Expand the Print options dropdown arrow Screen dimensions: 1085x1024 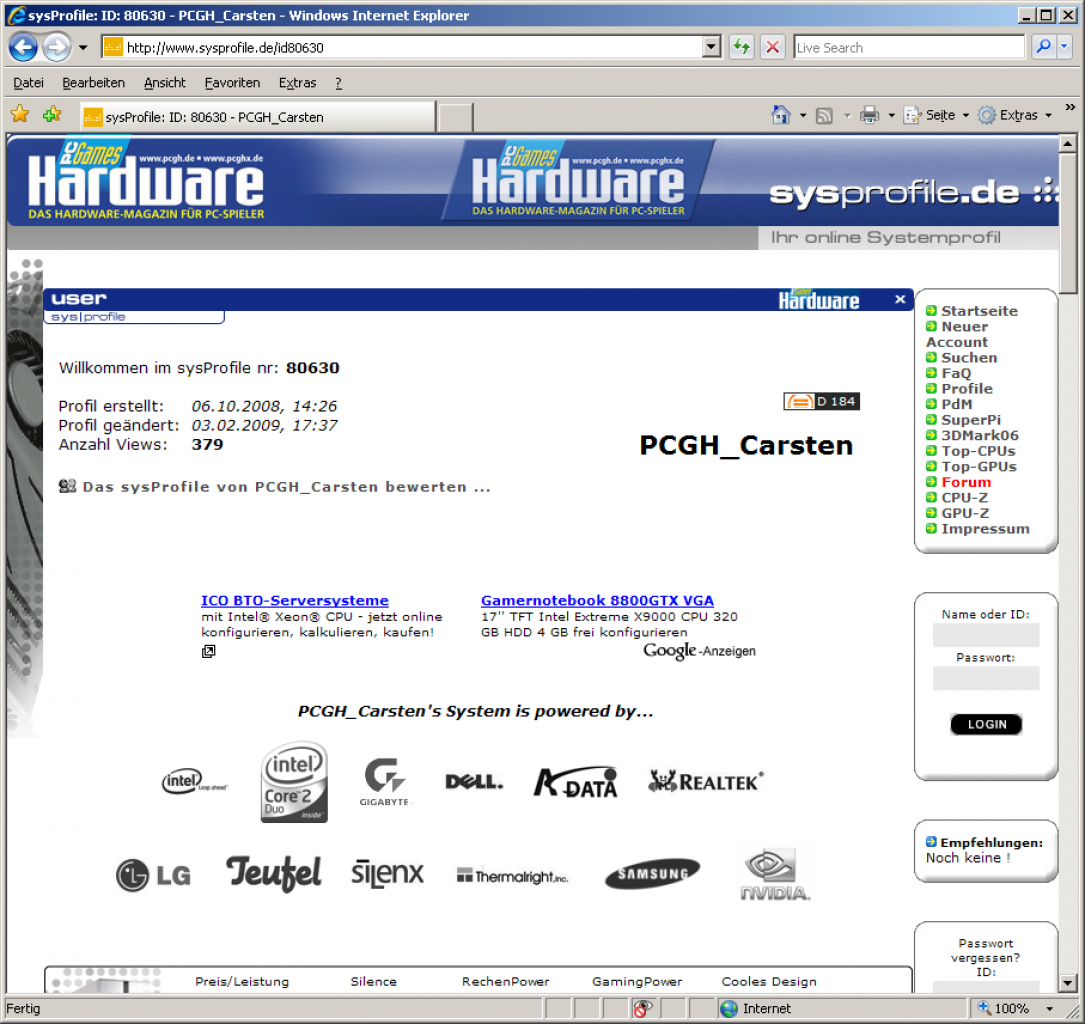[891, 116]
